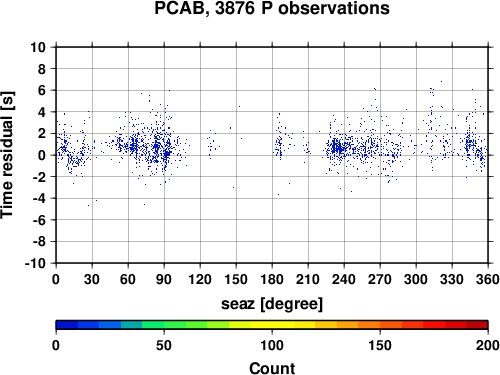Click the x-axis tick label 270
Image resolution: width=500 pixels, height=375 pixels.
[x=380, y=279]
